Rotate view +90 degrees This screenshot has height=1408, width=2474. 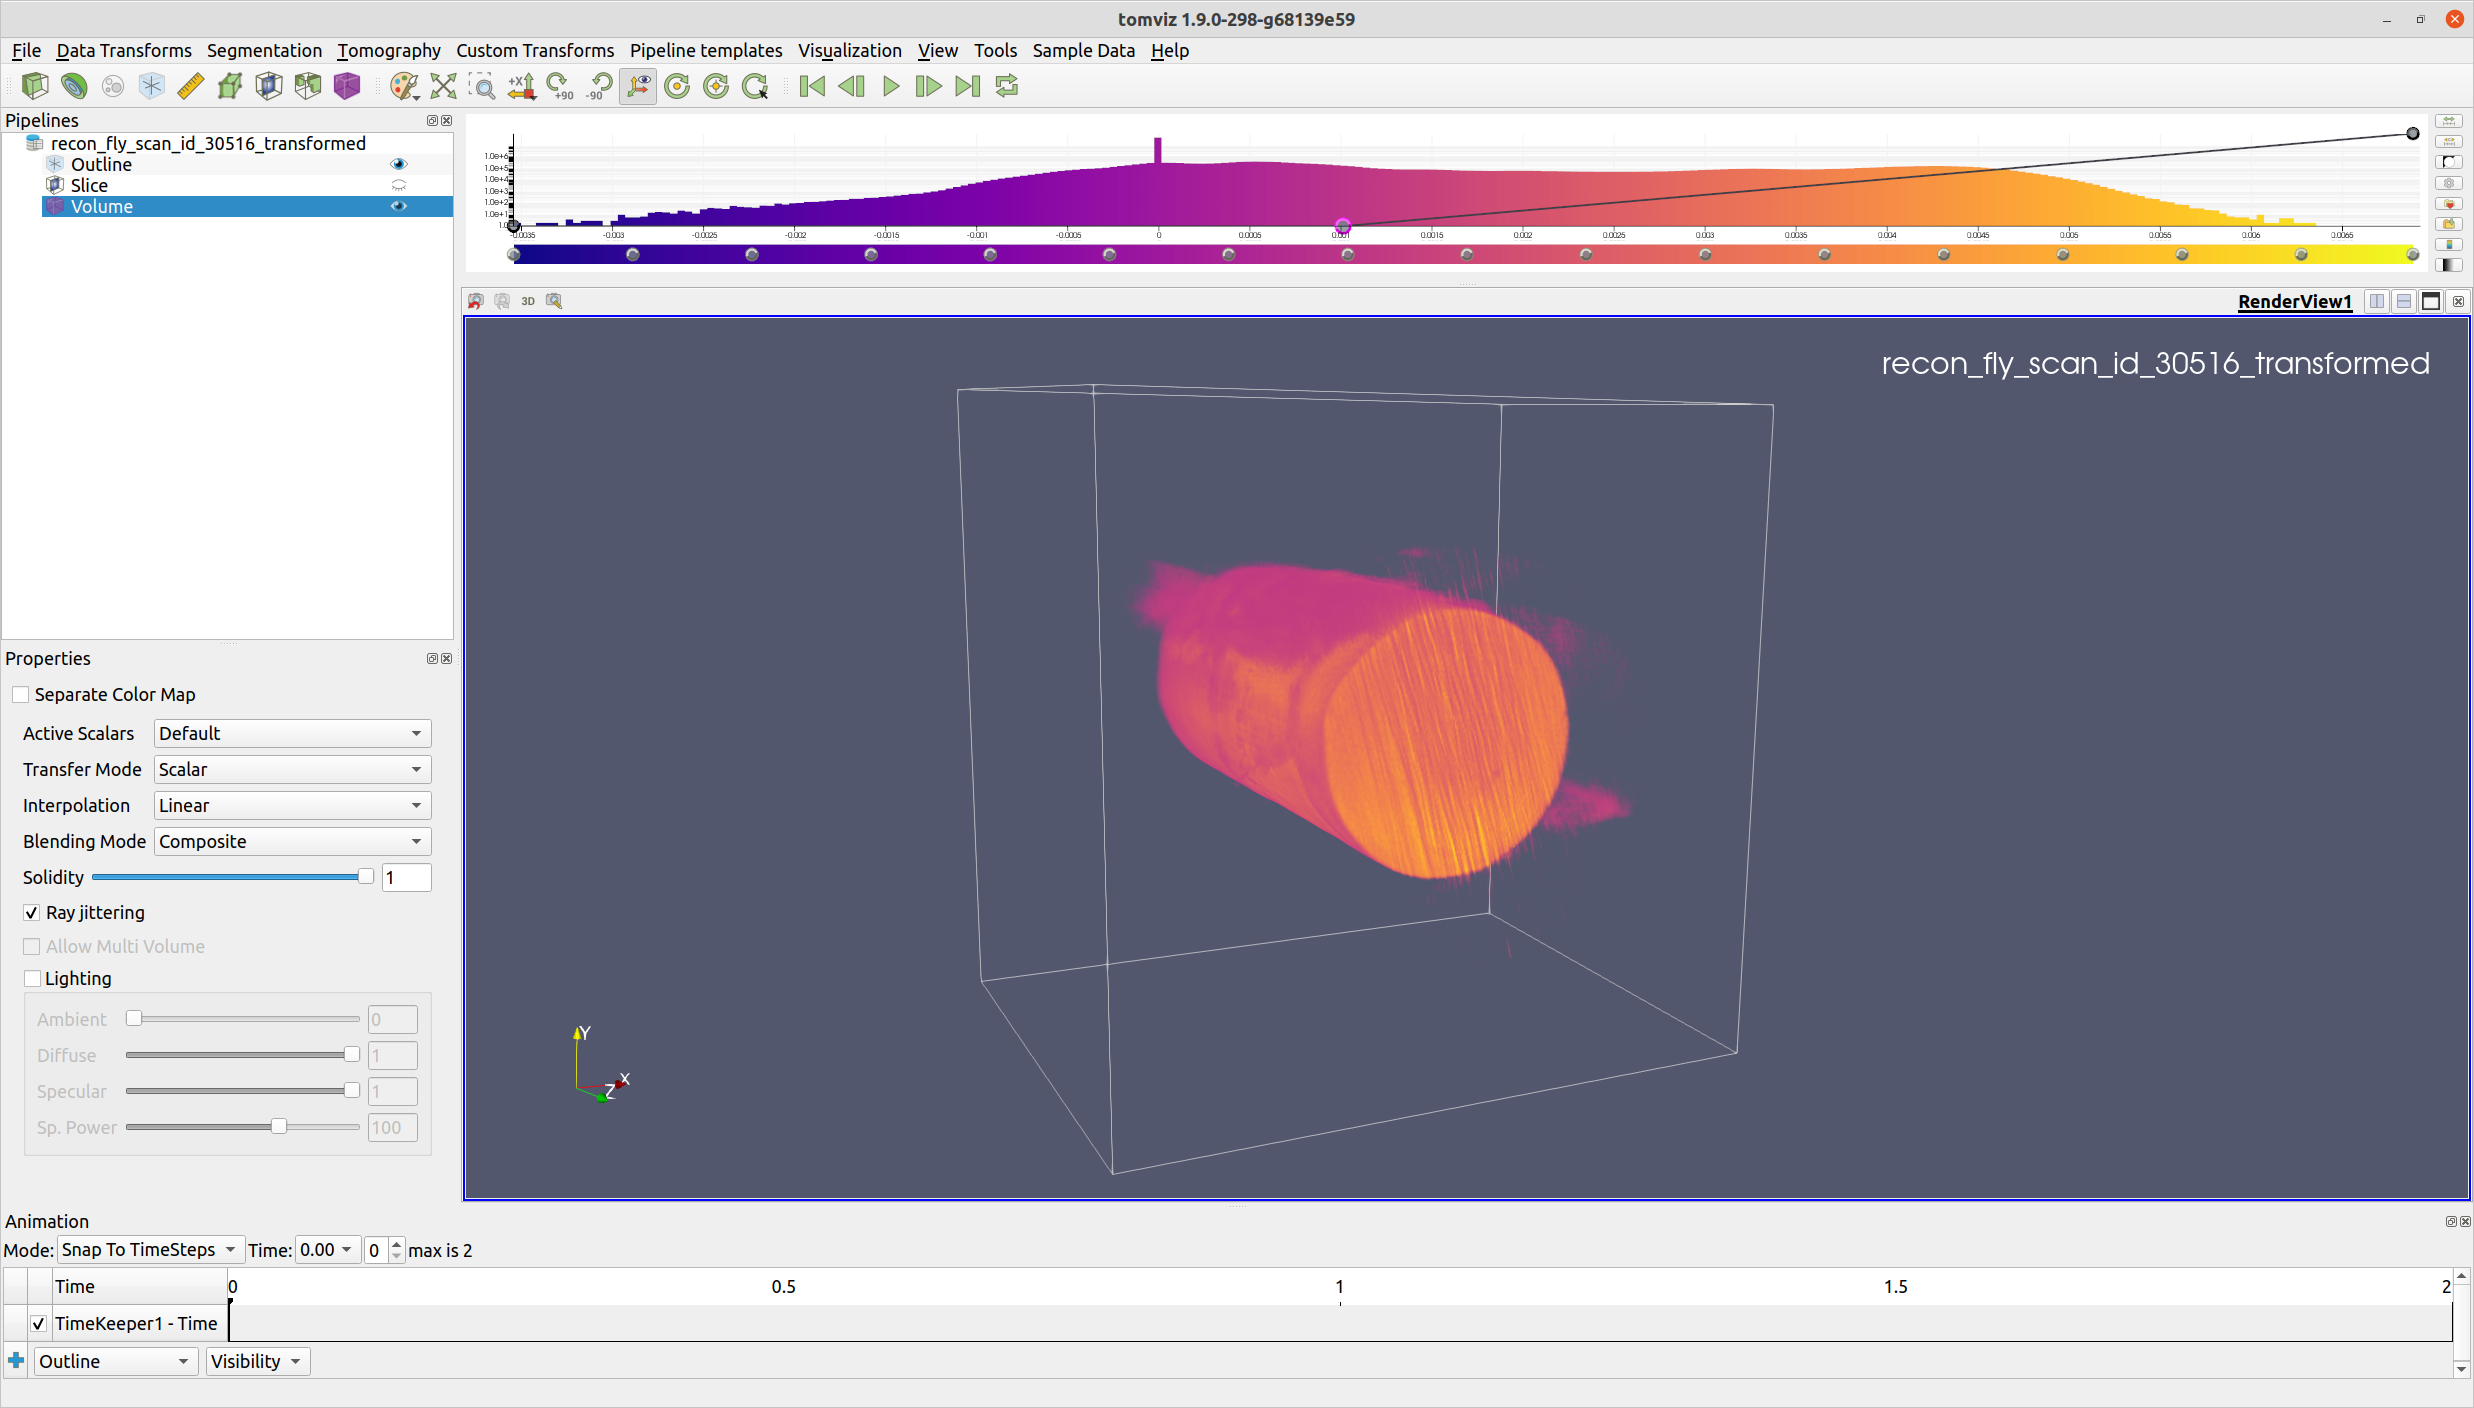coord(559,86)
